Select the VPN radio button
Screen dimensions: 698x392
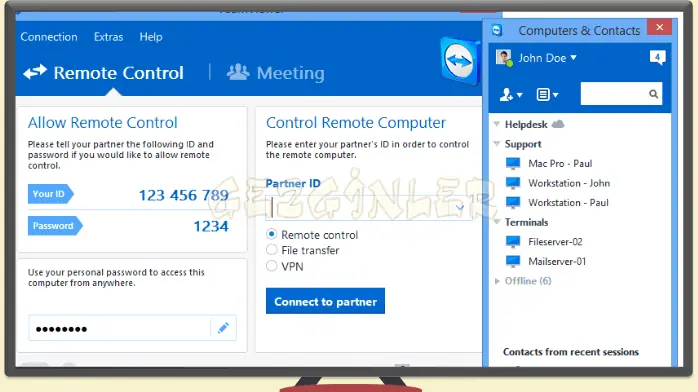tap(272, 266)
